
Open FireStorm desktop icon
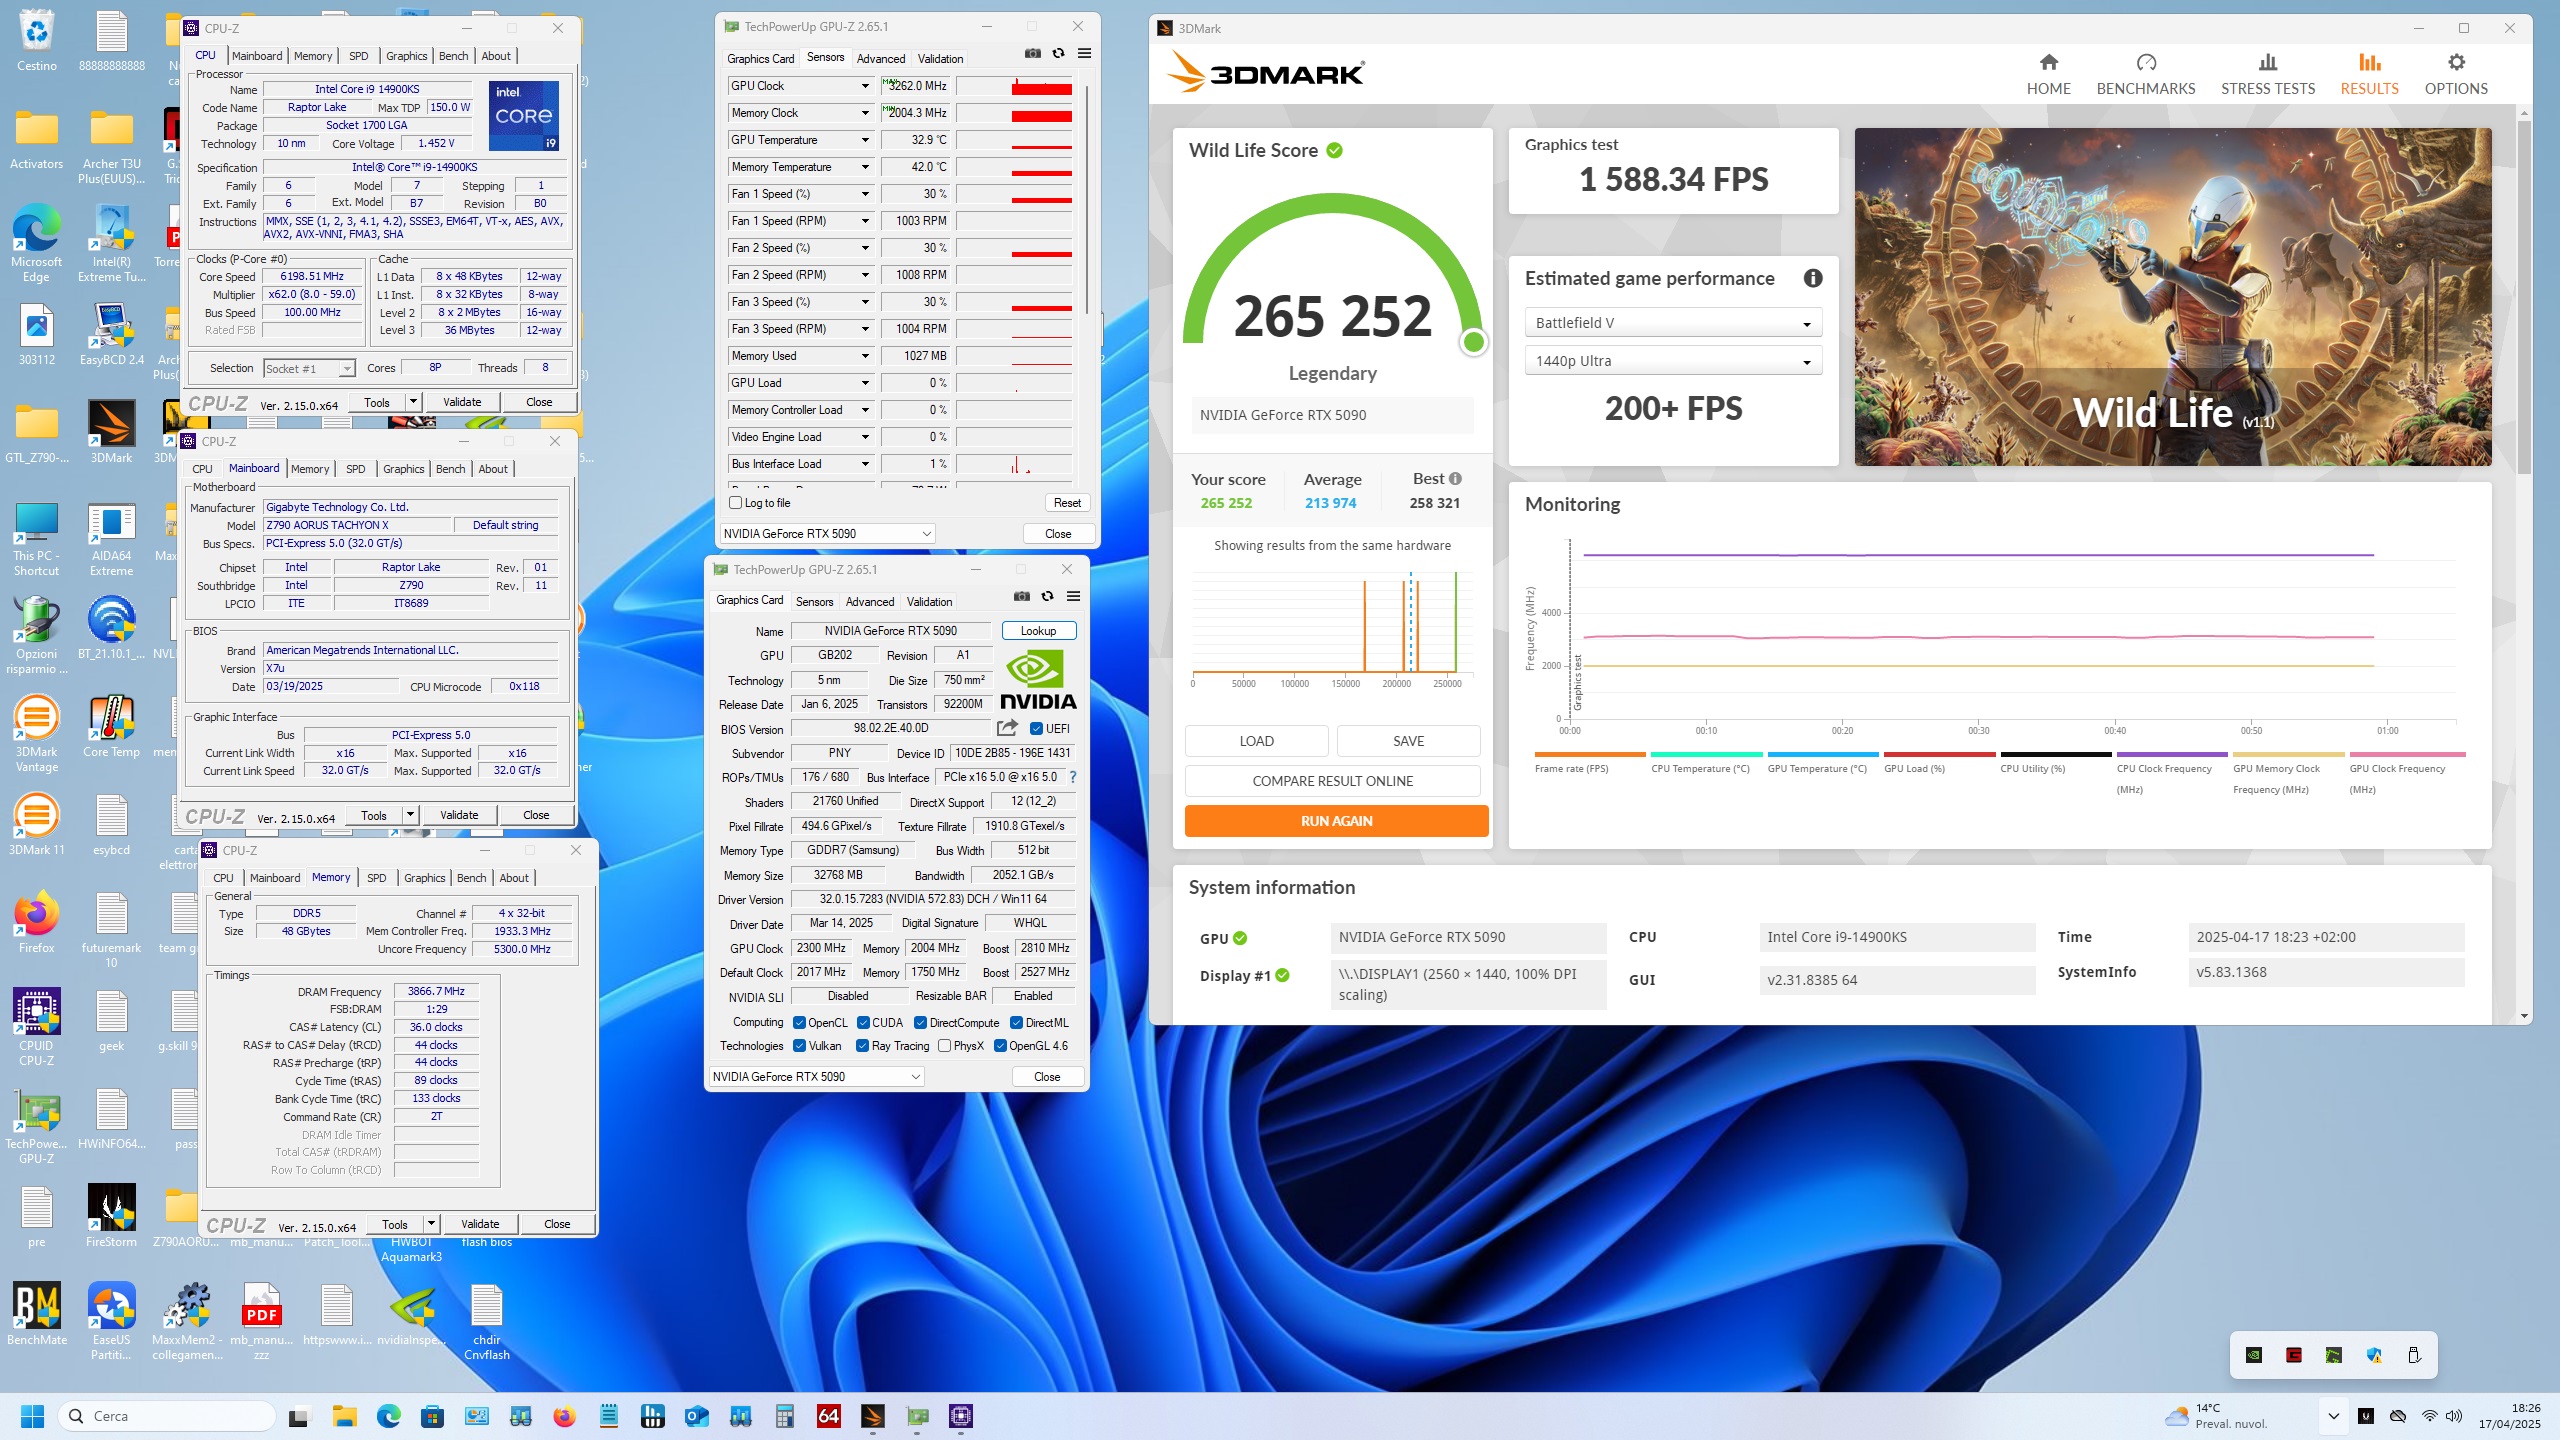111,1216
